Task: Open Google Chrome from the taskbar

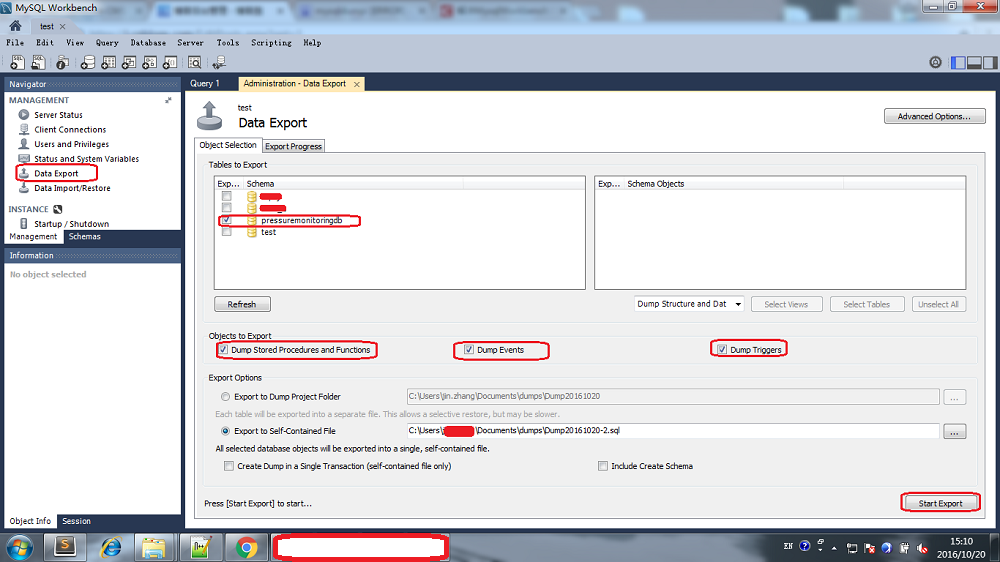Action: 247,547
